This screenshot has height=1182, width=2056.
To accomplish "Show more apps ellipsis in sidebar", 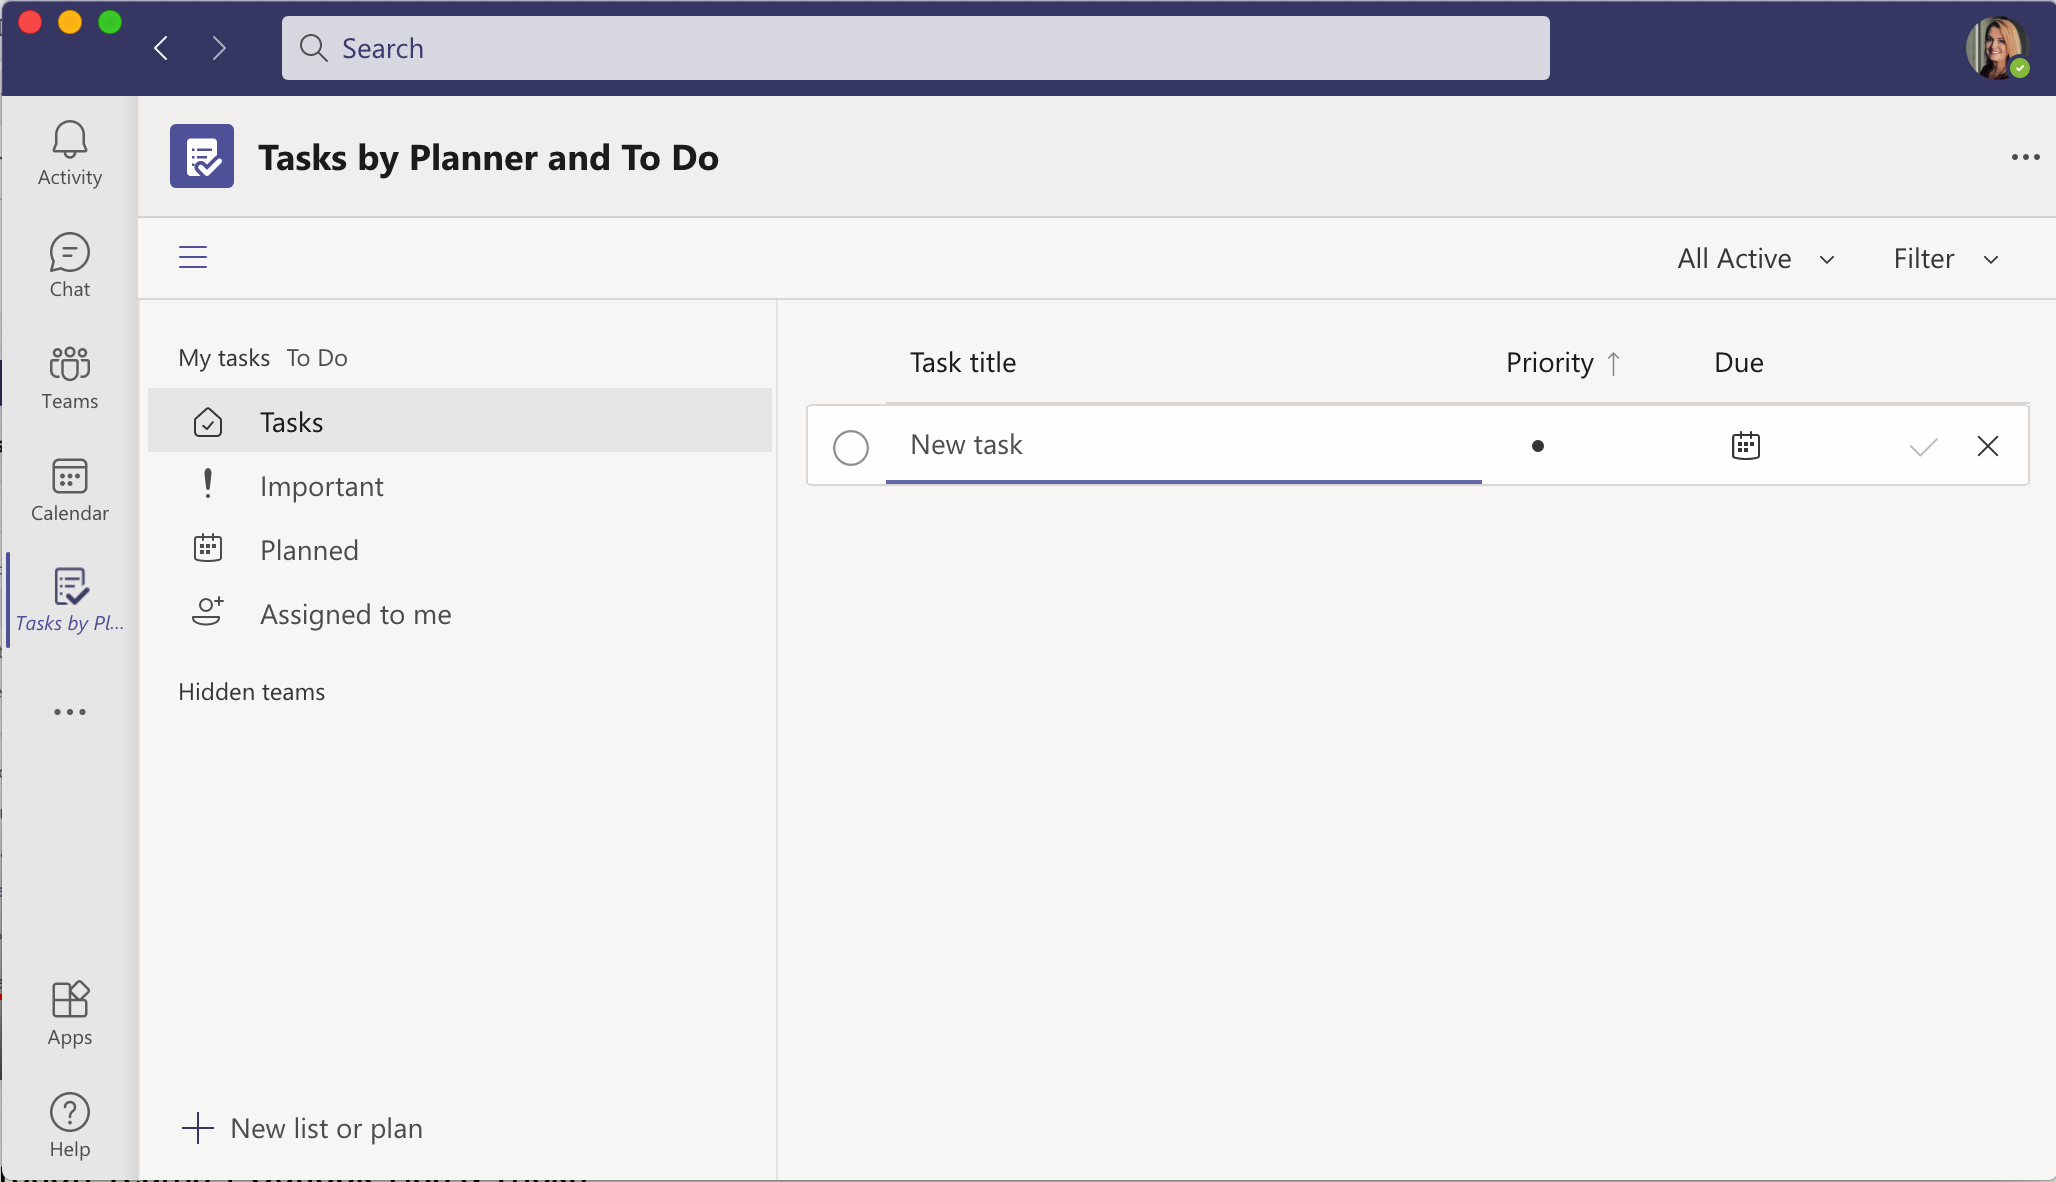I will coord(70,712).
